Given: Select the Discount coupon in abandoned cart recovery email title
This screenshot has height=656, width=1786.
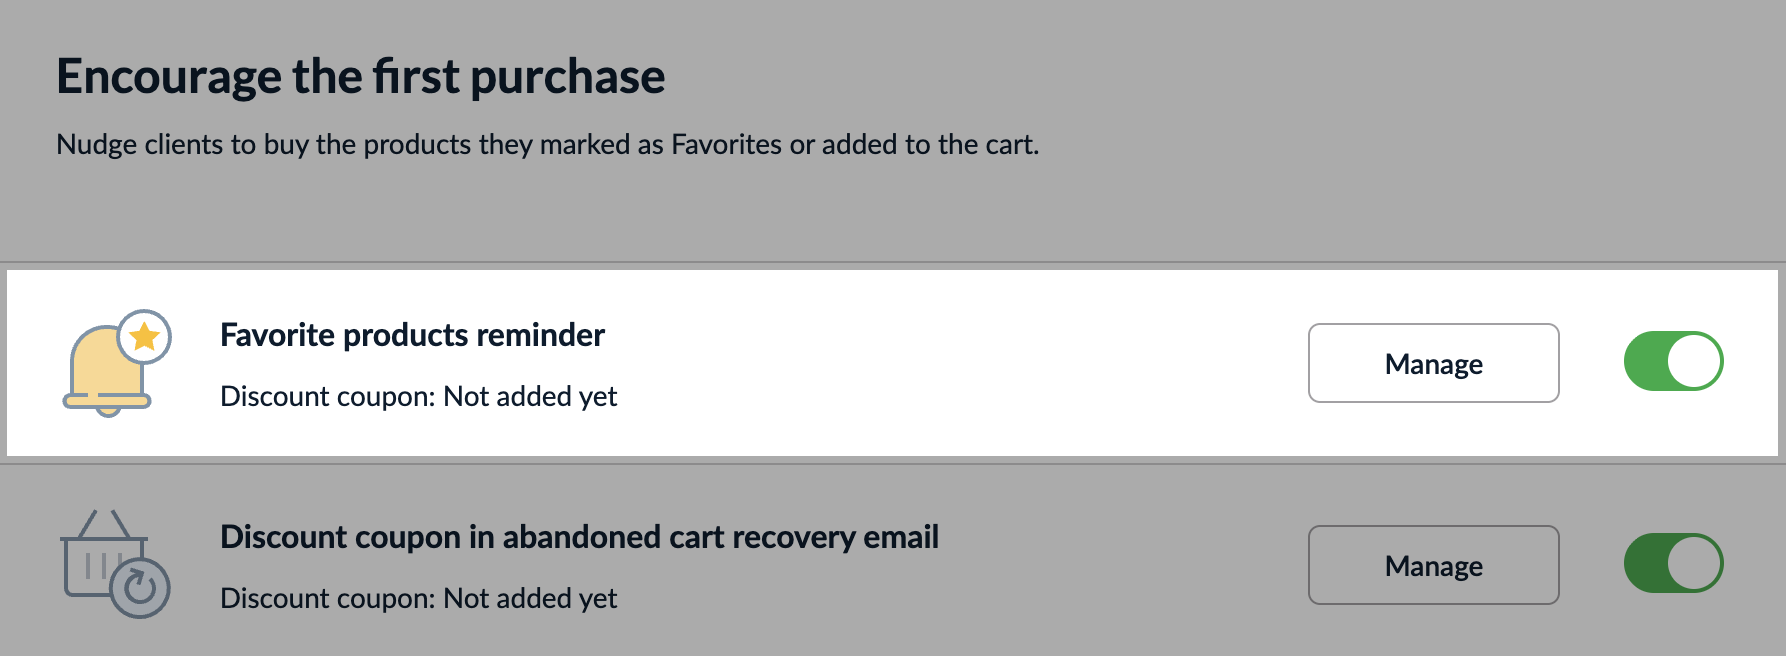Looking at the screenshot, I should pyautogui.click(x=579, y=537).
